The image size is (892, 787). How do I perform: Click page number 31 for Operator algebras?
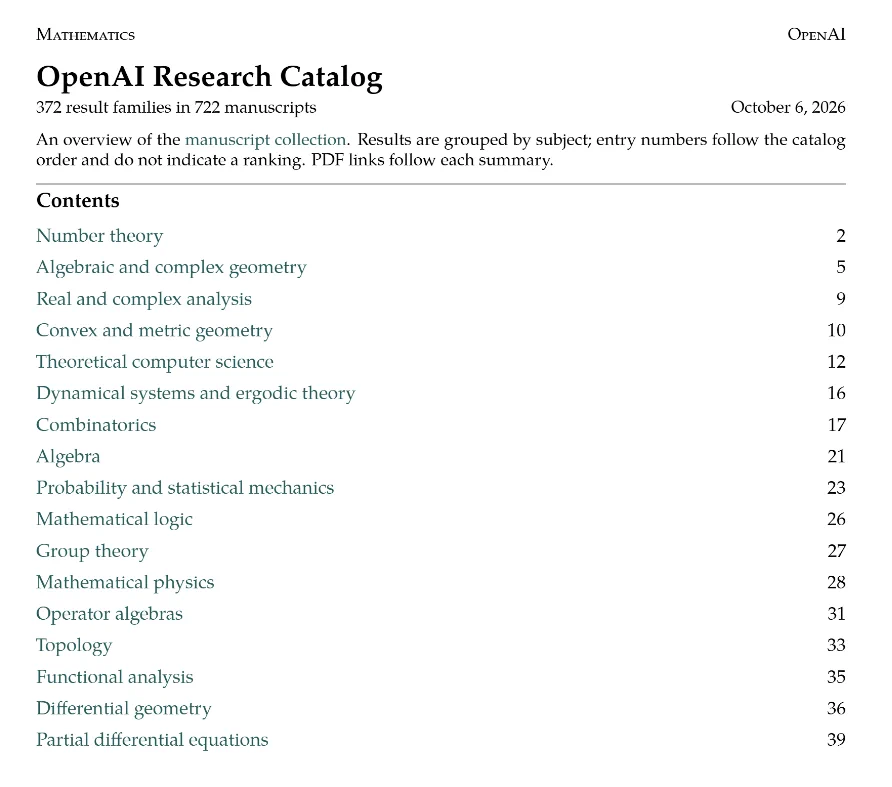pos(836,613)
